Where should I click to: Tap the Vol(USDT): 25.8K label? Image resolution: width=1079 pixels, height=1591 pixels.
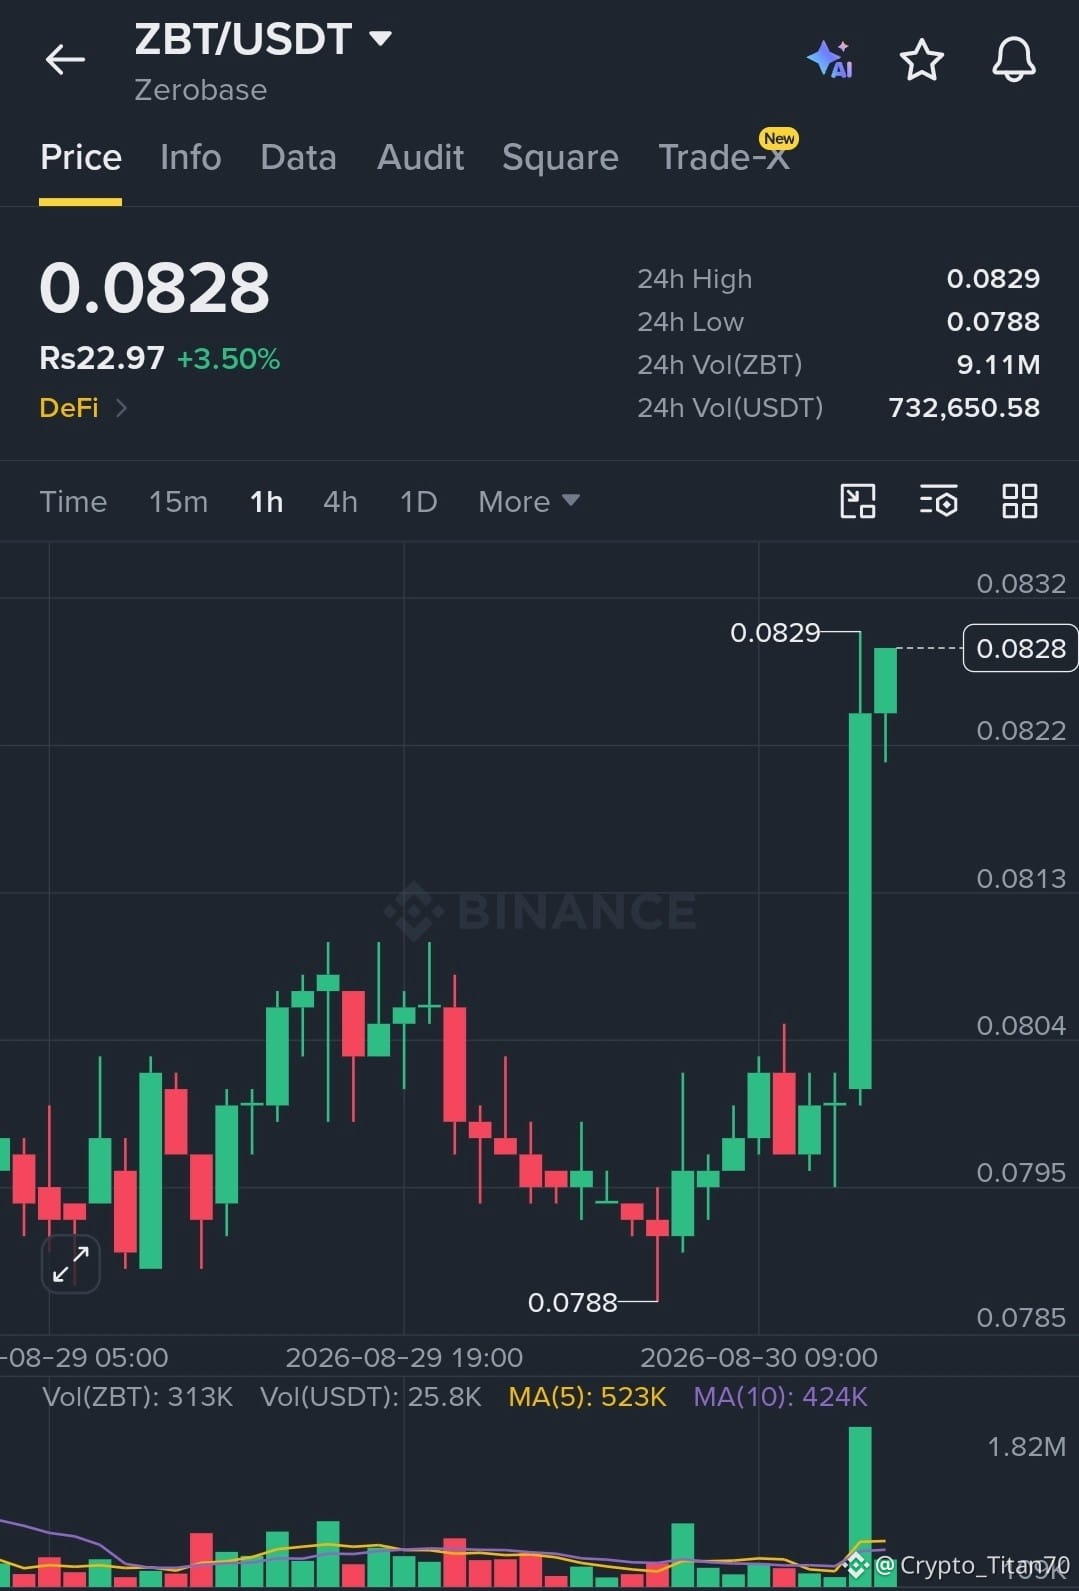pos(370,1397)
